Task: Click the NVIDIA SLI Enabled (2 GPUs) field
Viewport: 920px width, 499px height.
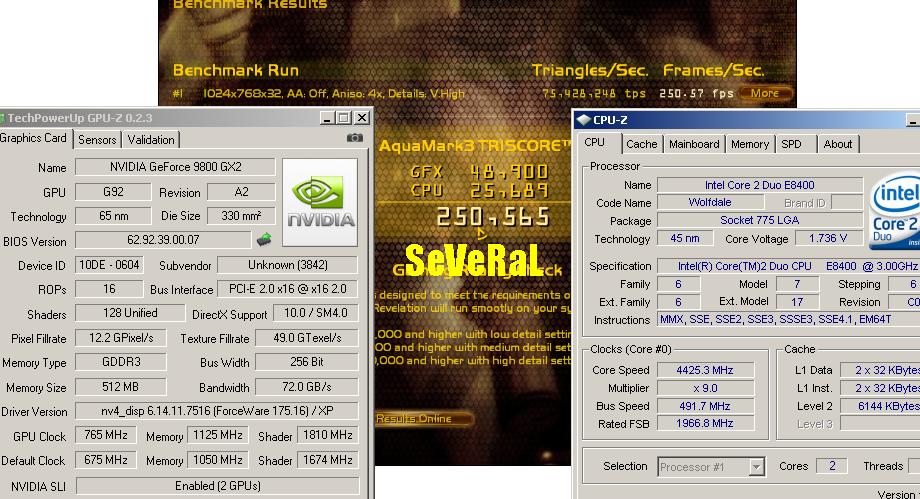Action: click(x=218, y=486)
